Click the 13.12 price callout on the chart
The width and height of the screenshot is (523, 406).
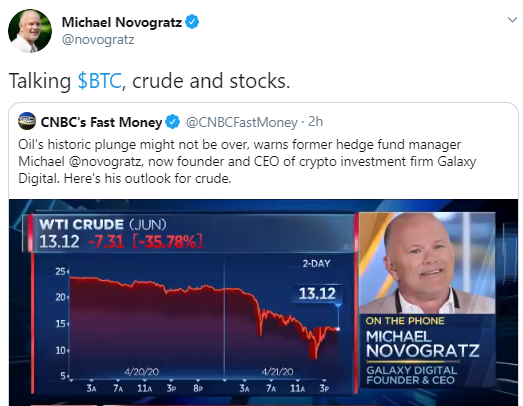[x=317, y=294]
